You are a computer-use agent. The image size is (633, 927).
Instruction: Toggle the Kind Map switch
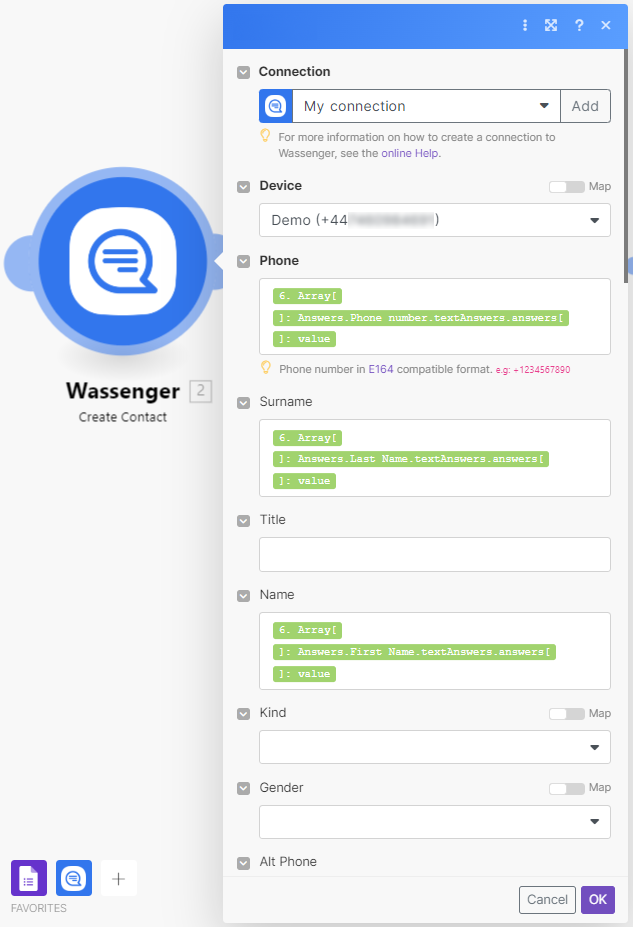click(x=566, y=714)
